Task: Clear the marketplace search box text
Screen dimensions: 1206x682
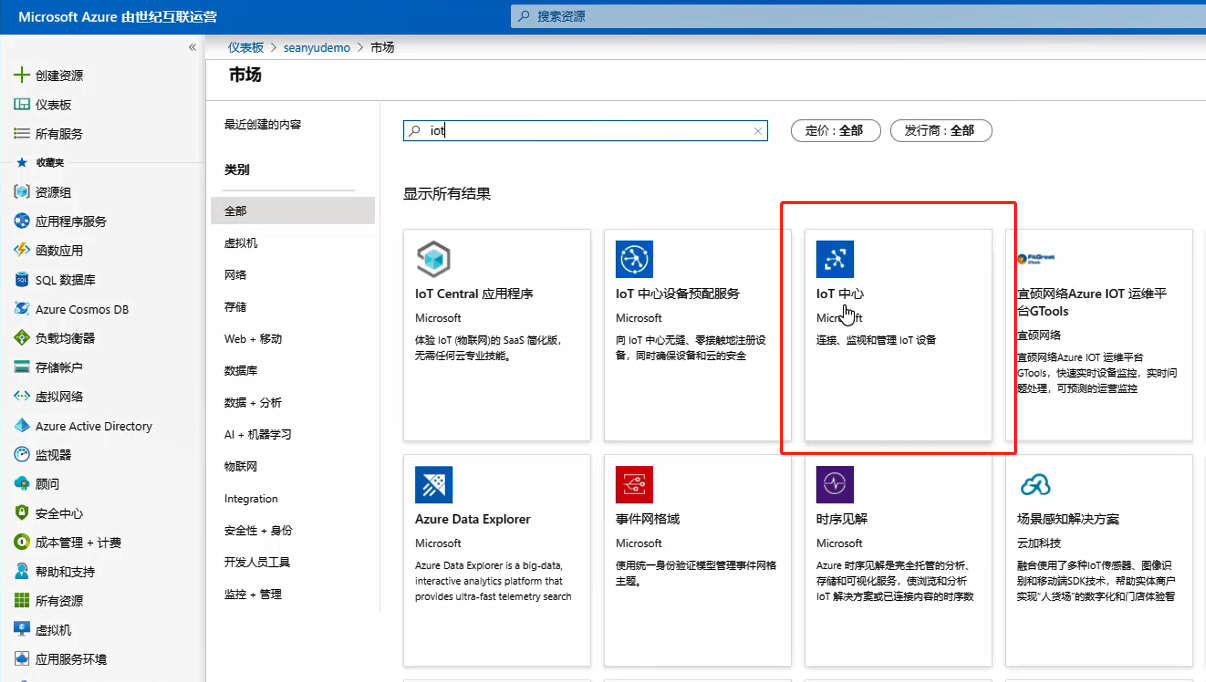Action: (758, 131)
